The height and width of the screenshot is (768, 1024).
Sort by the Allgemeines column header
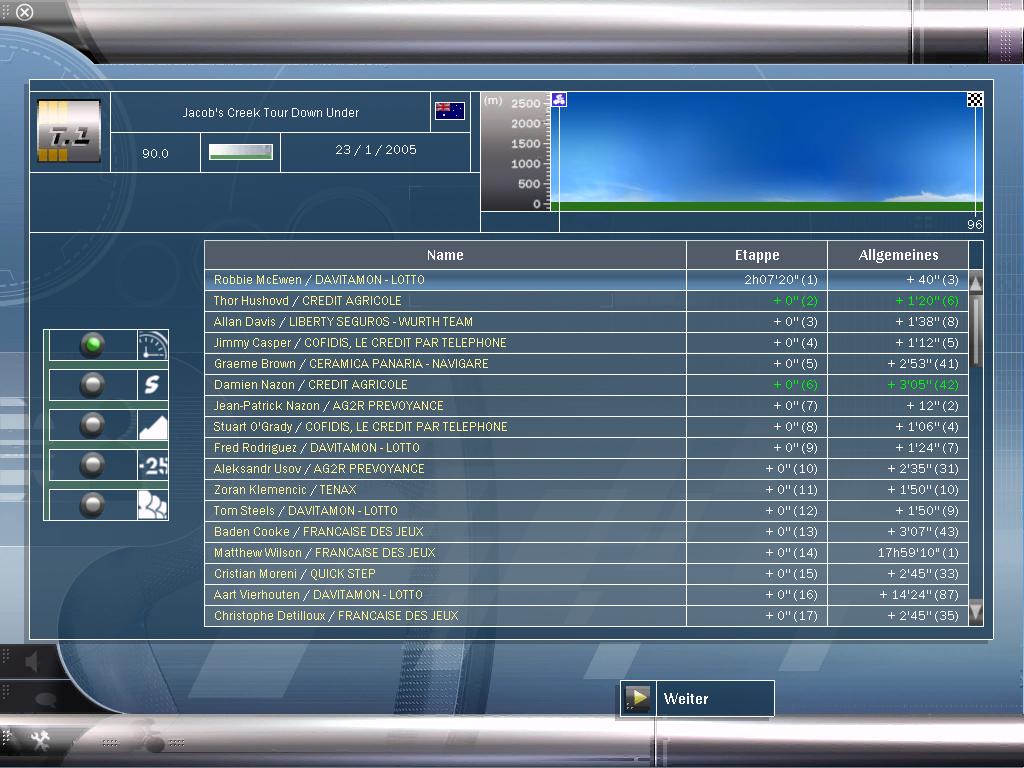click(x=898, y=255)
